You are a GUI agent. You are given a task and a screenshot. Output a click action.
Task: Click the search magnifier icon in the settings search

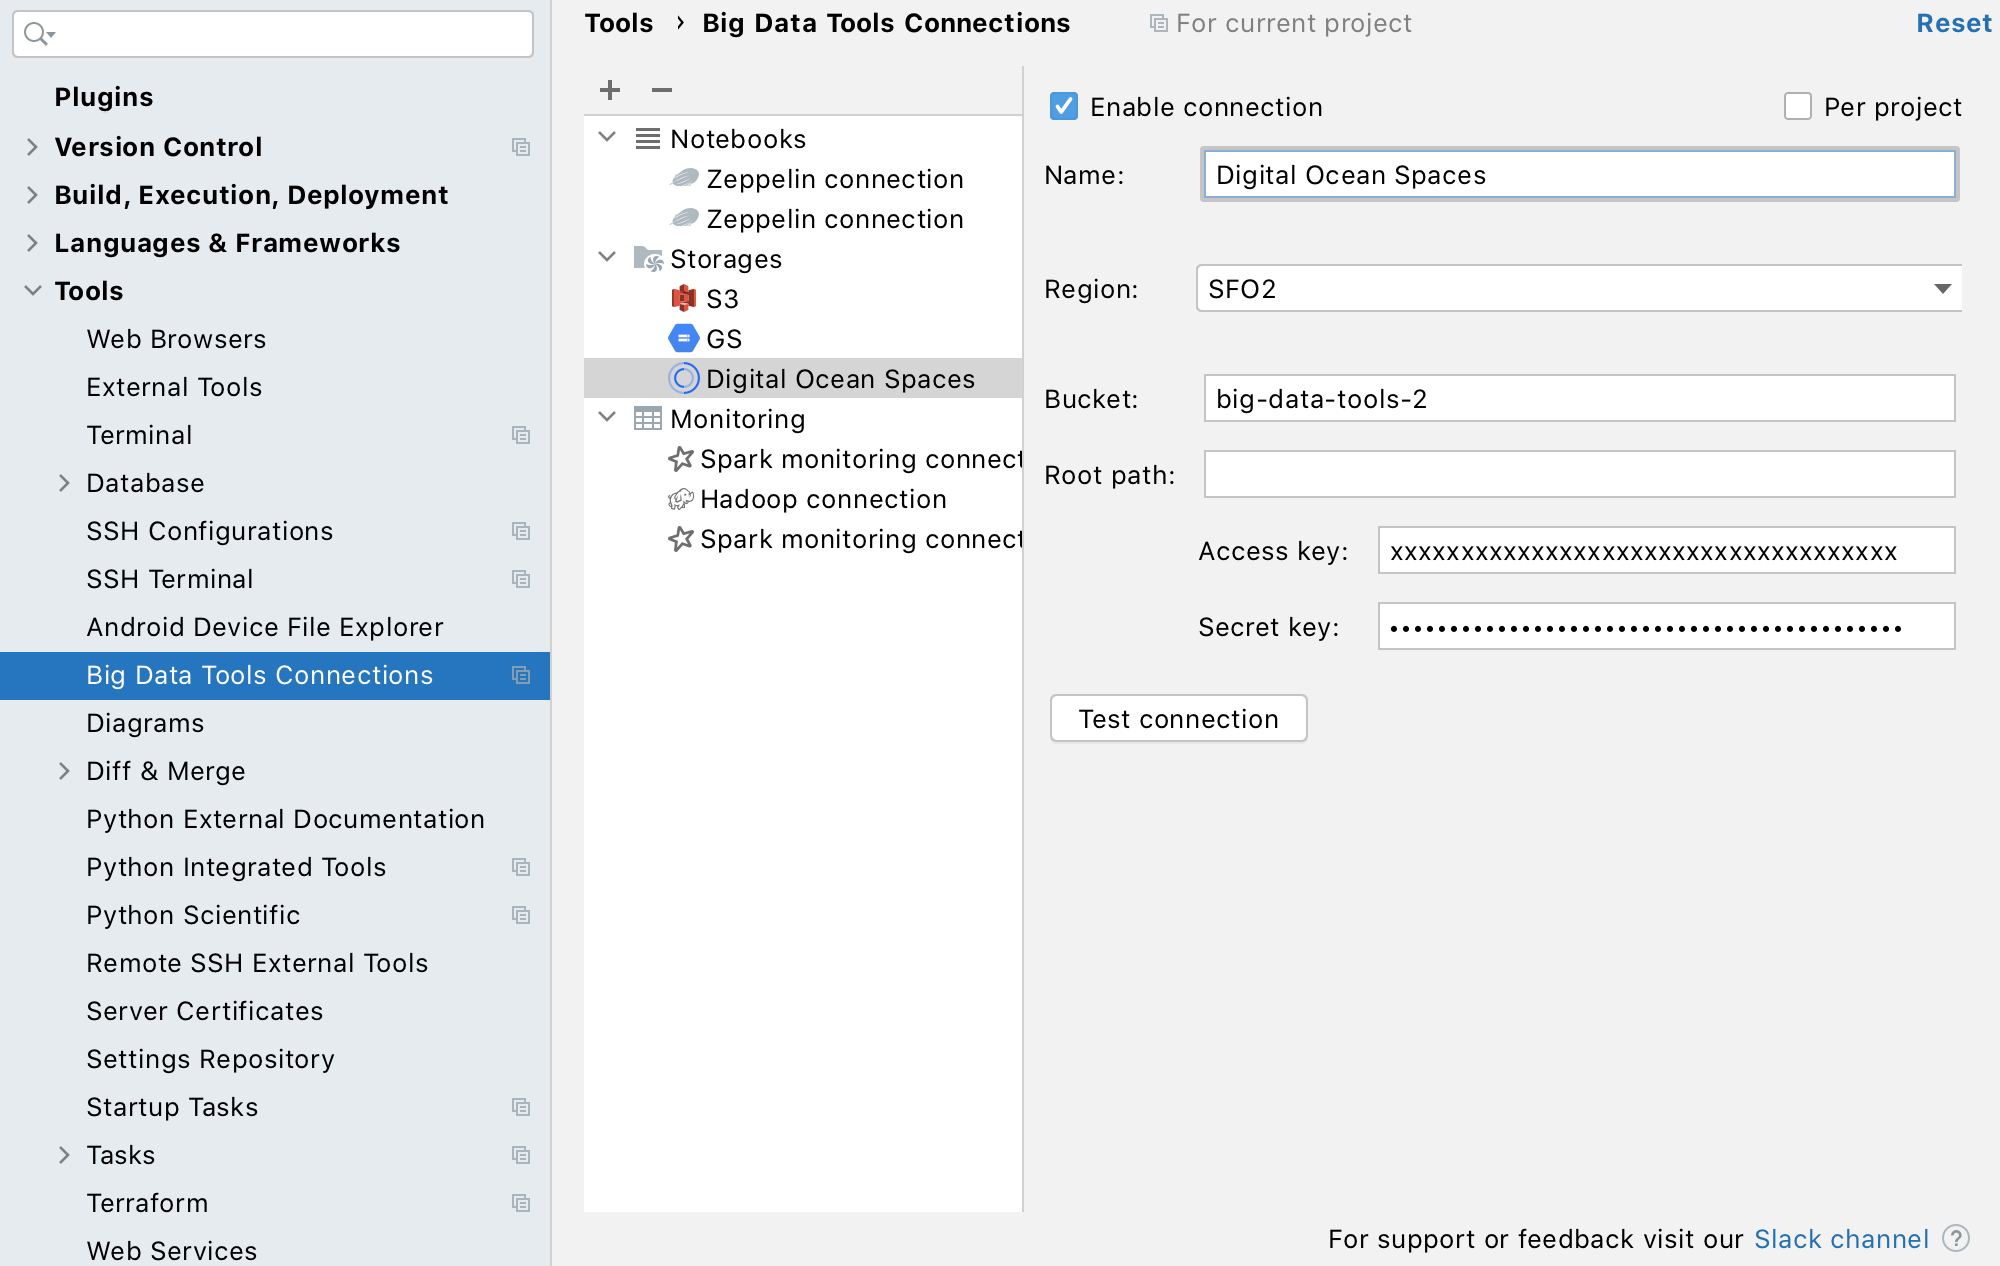pos(38,35)
